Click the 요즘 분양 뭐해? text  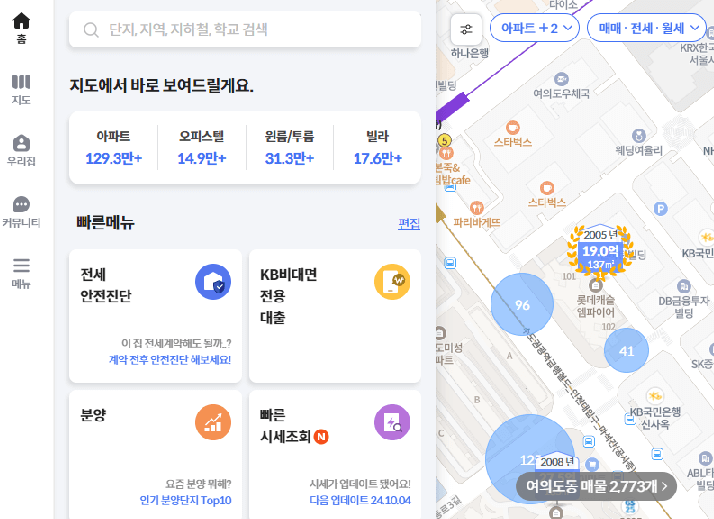point(198,483)
